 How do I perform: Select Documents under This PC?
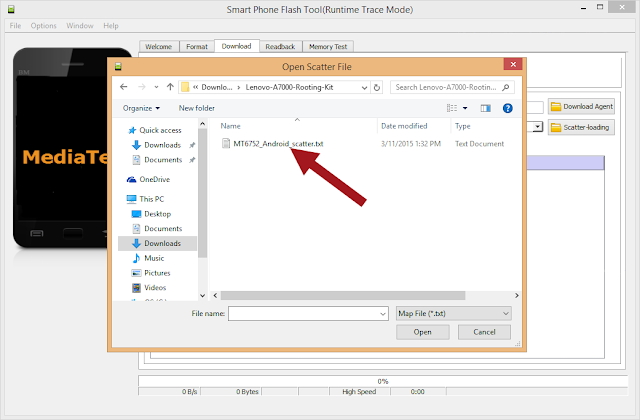pos(163,229)
